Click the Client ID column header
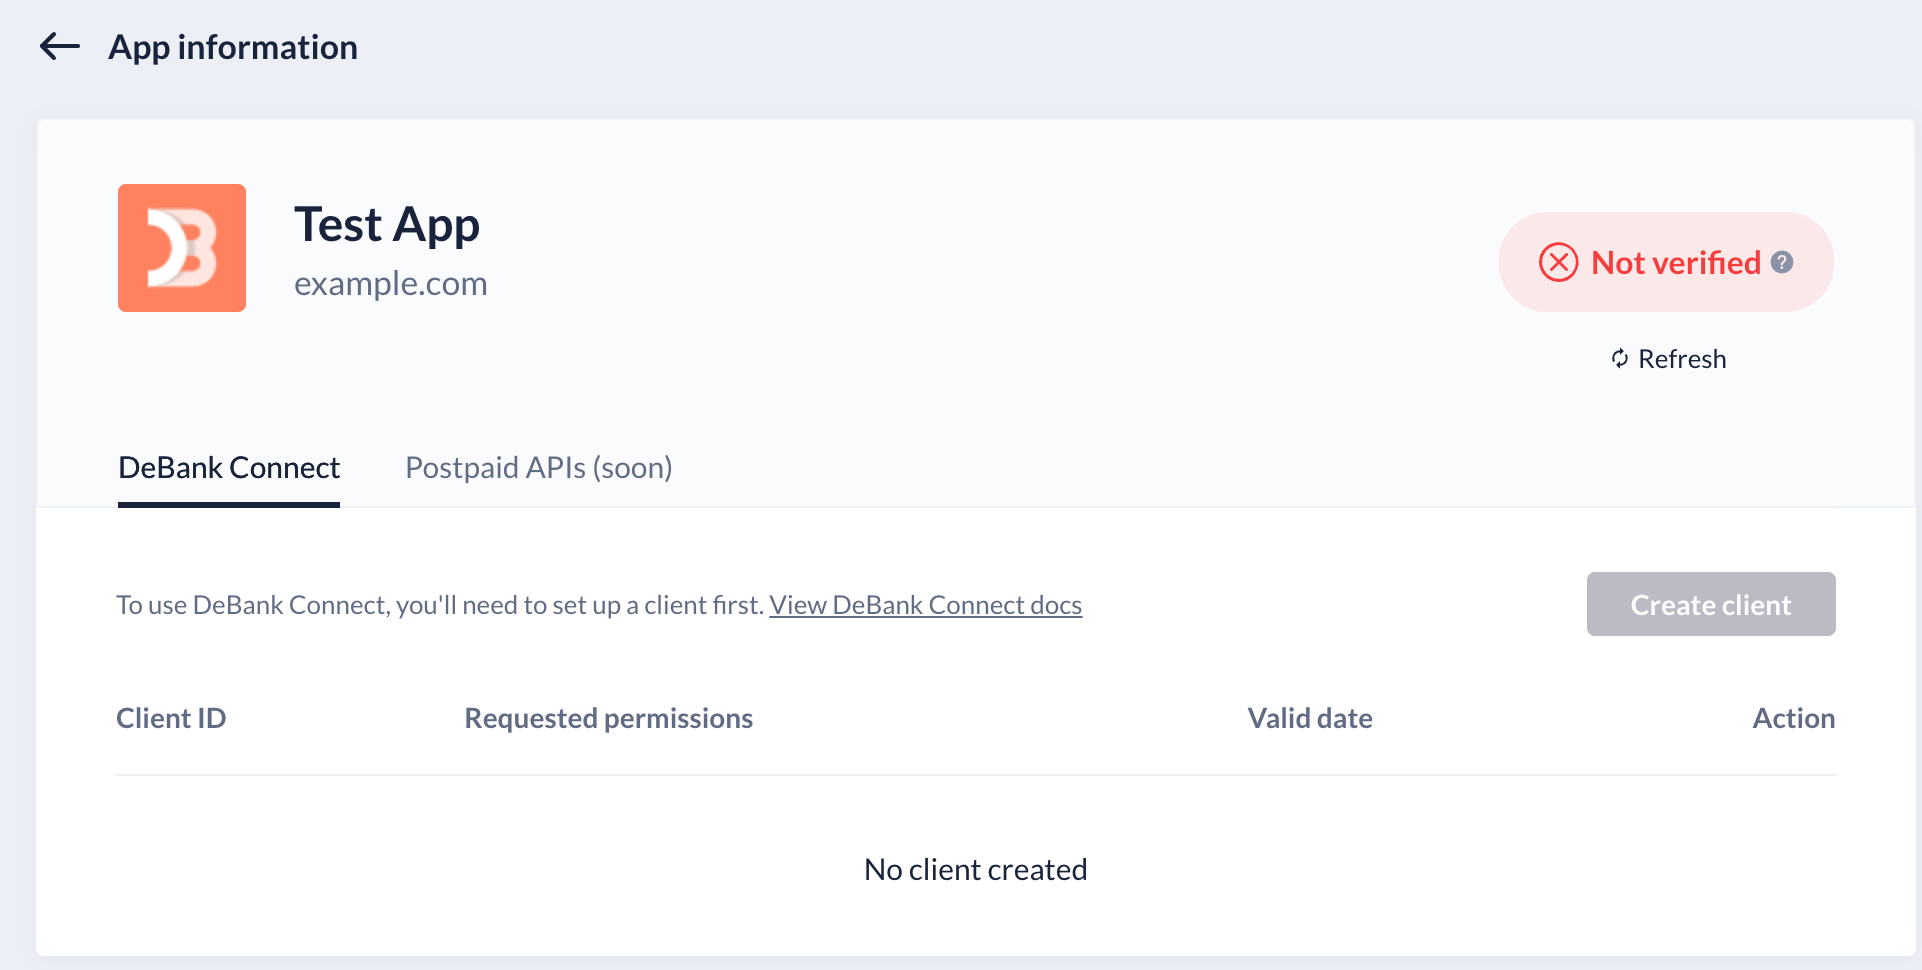Viewport: 1922px width, 970px height. (x=171, y=718)
